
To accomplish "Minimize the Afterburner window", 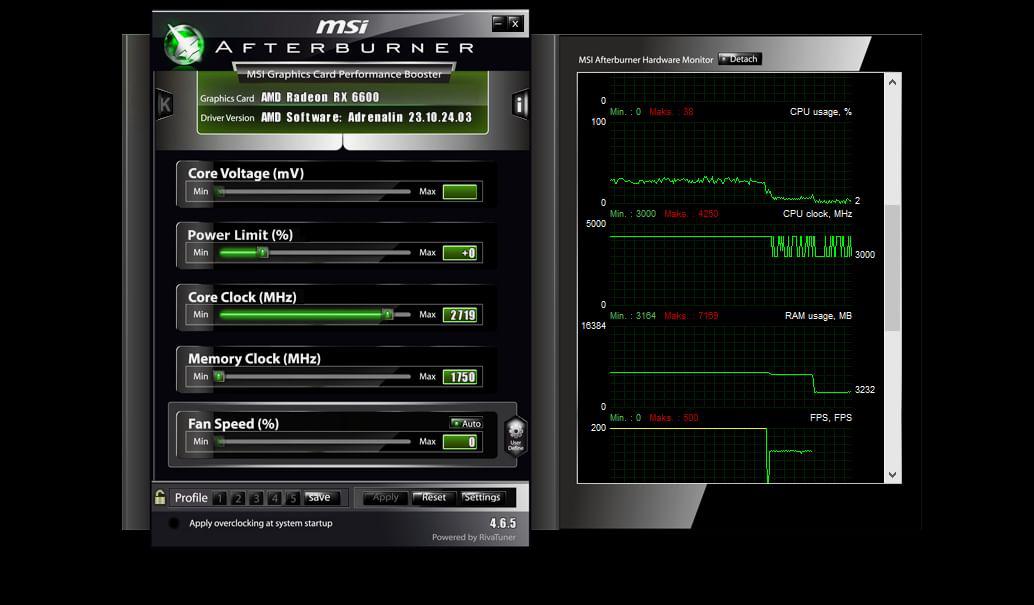I will click(x=499, y=23).
